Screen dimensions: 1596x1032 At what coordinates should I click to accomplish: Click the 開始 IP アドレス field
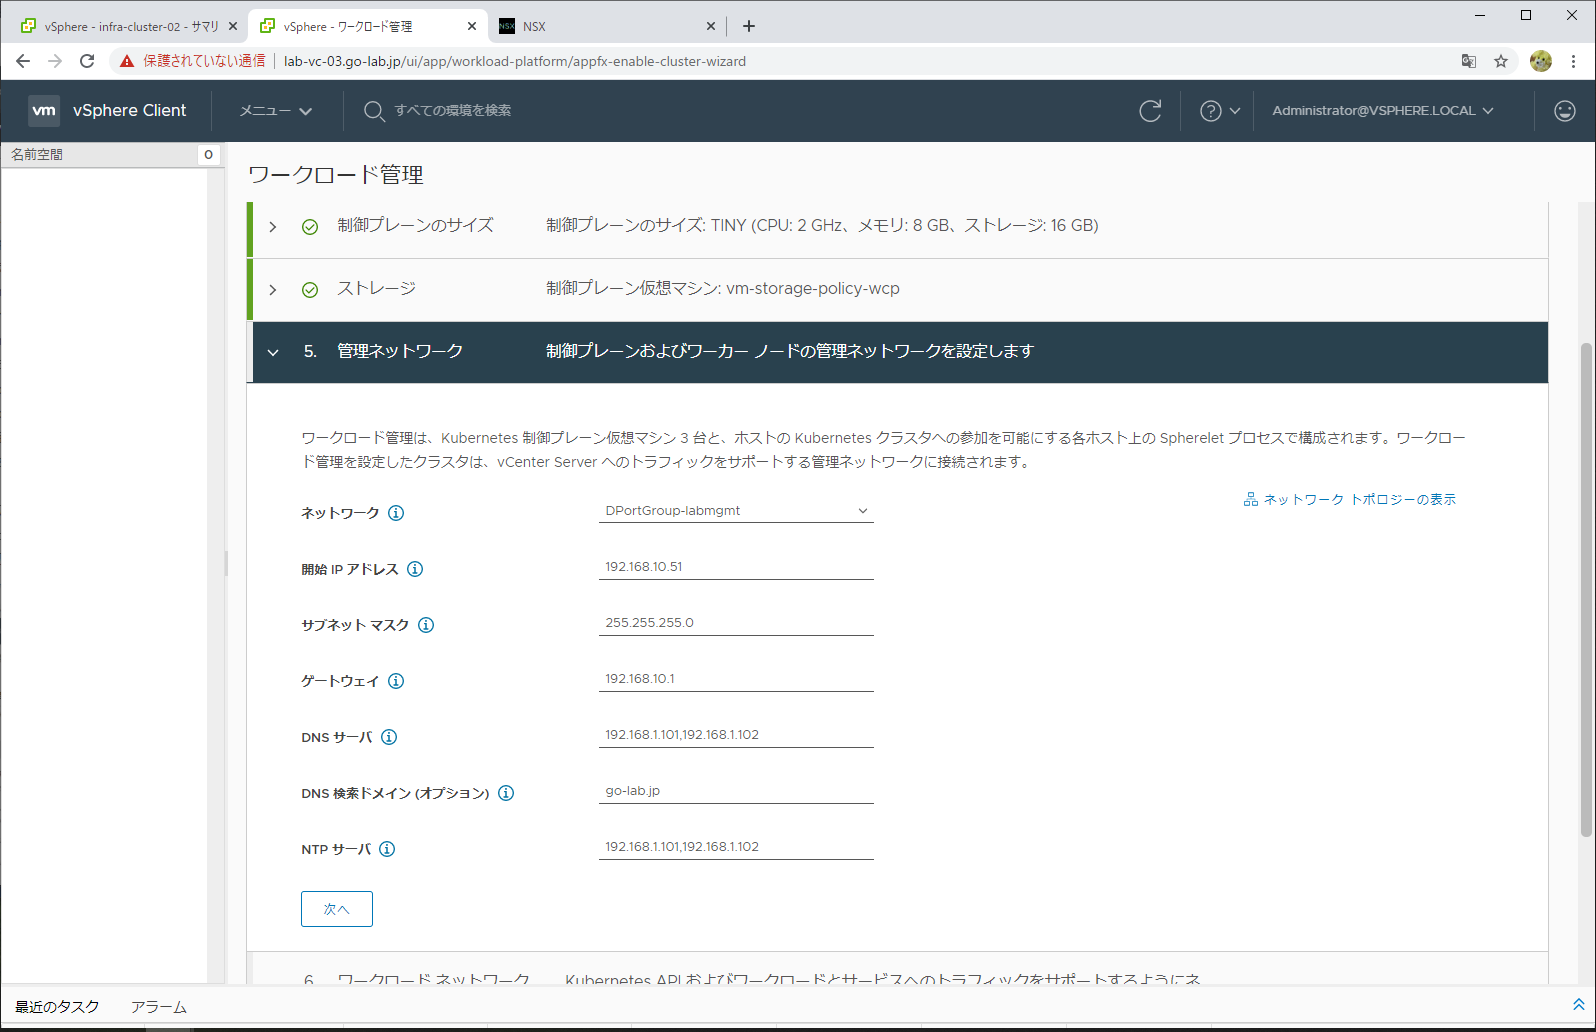(736, 567)
